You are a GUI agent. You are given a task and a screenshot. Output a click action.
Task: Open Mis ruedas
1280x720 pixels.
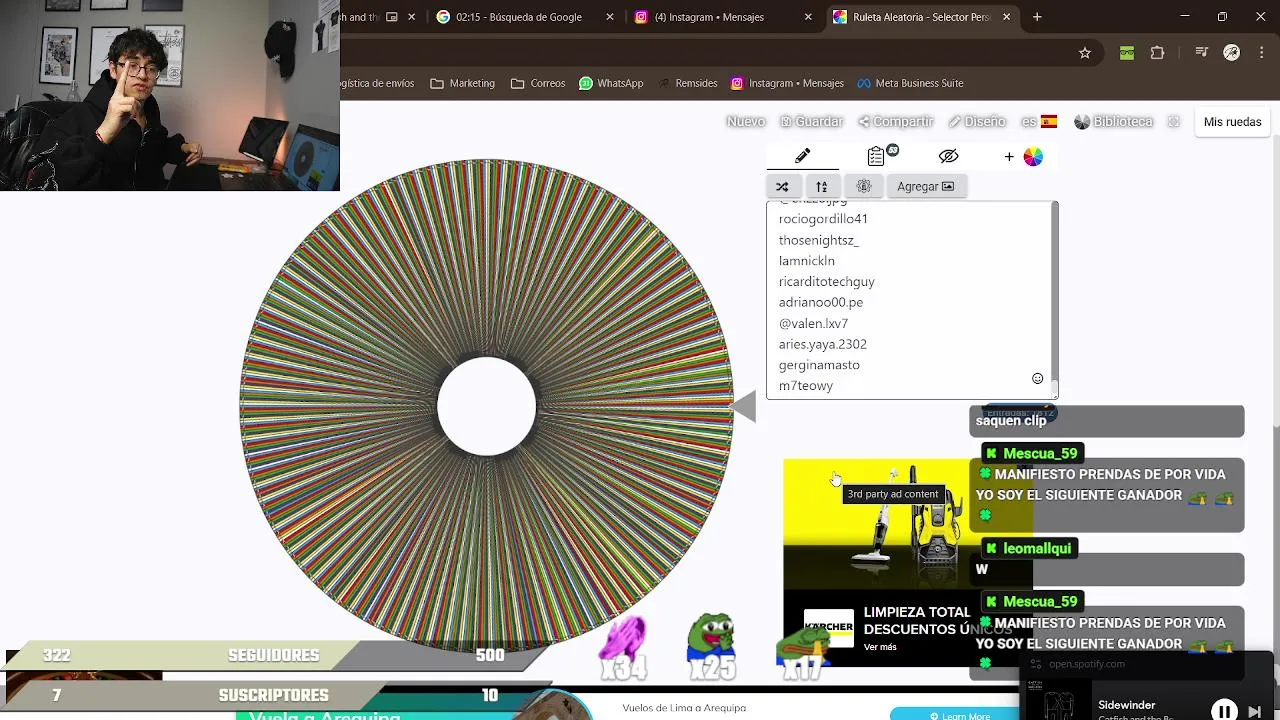point(1232,122)
